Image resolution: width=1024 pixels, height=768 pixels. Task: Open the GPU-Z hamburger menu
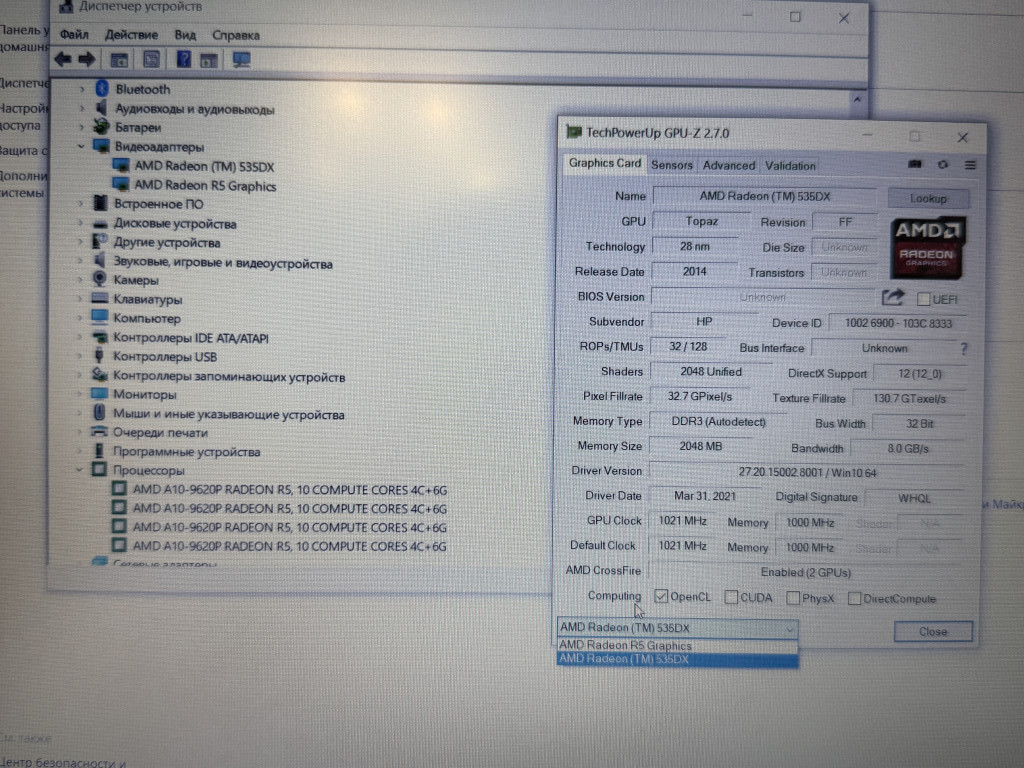970,165
